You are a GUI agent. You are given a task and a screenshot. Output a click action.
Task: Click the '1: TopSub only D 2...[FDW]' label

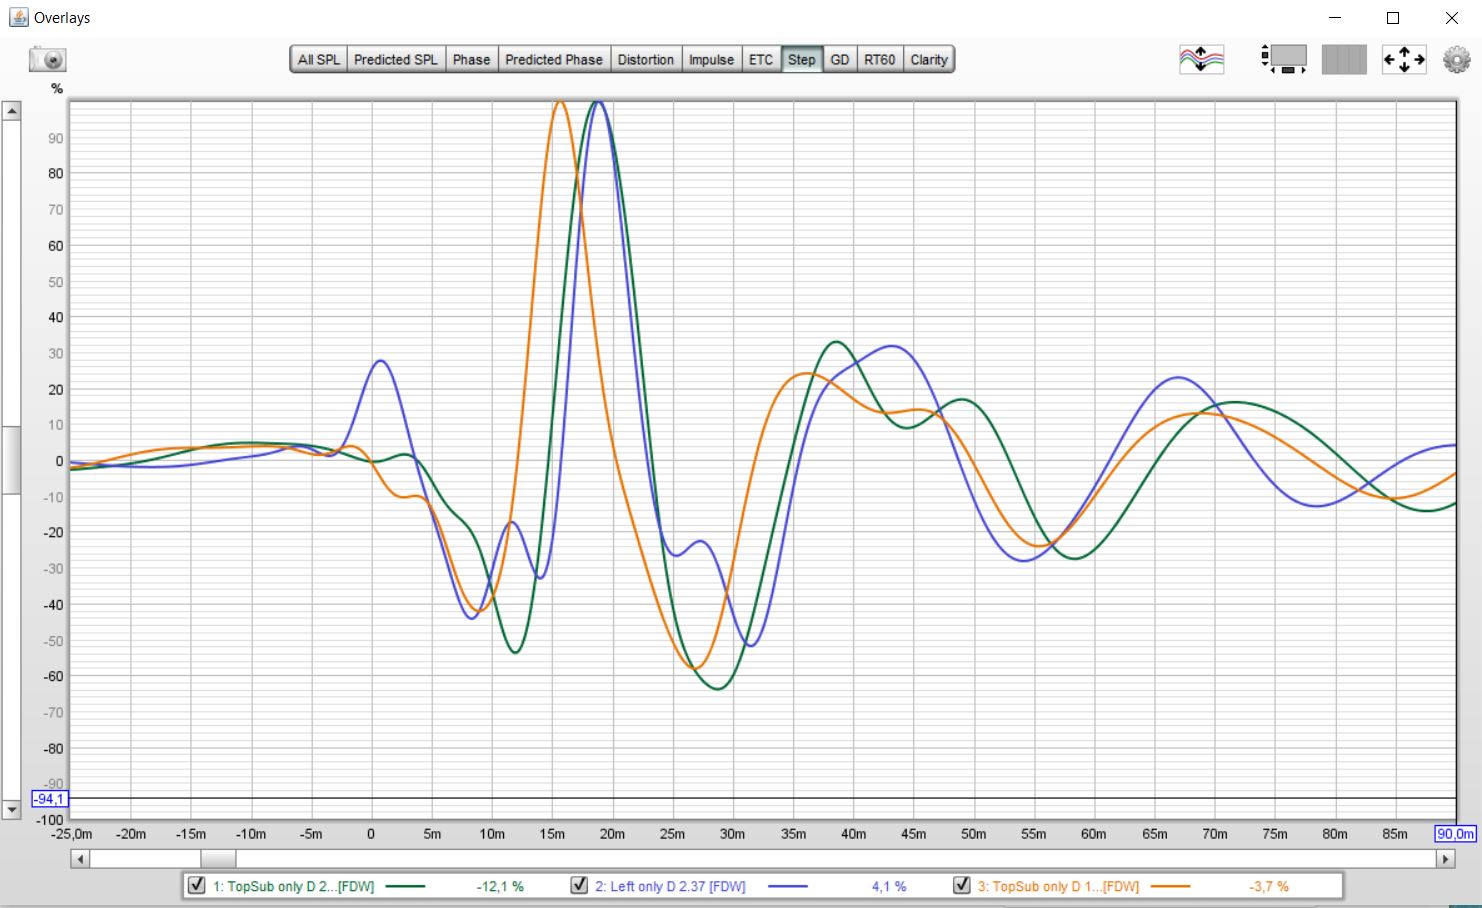tap(293, 886)
